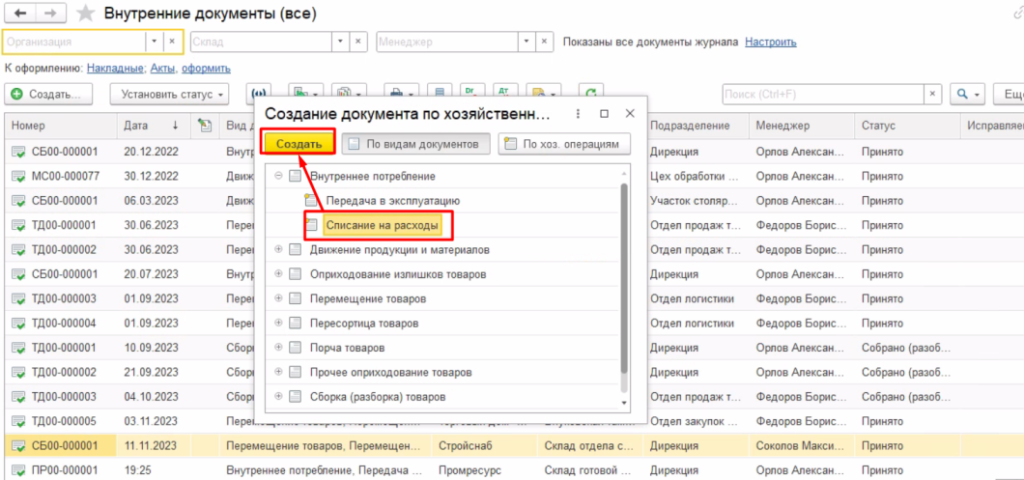Click the back navigation arrow

pyautogui.click(x=20, y=14)
